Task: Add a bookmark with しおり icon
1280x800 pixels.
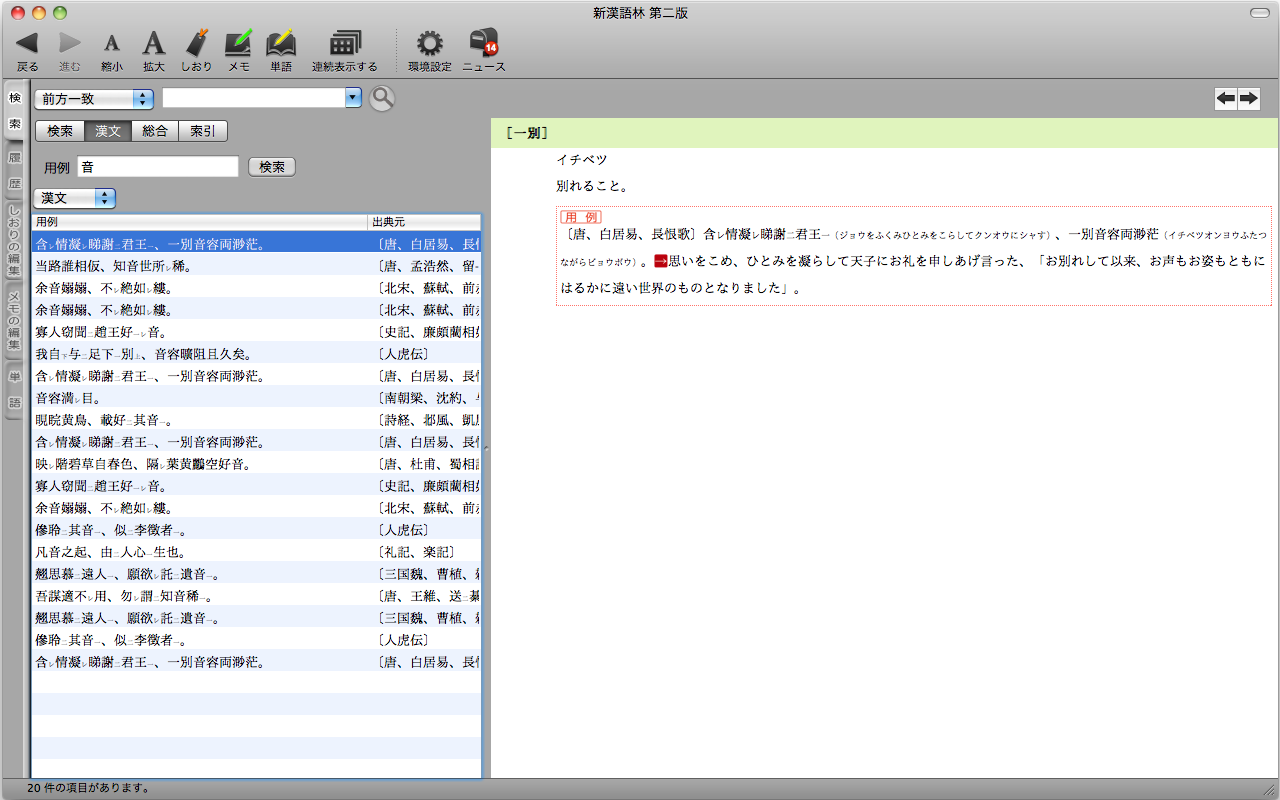Action: pyautogui.click(x=197, y=44)
